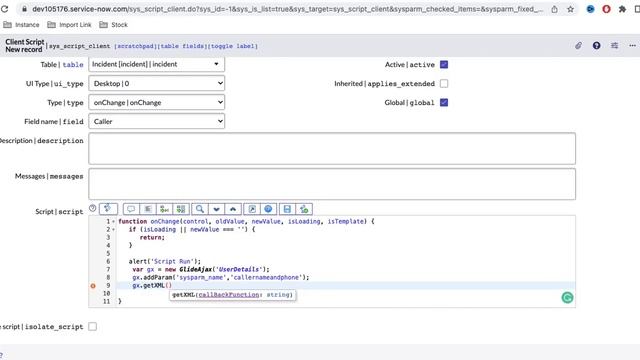Click the browser address bar URL

coord(287,9)
